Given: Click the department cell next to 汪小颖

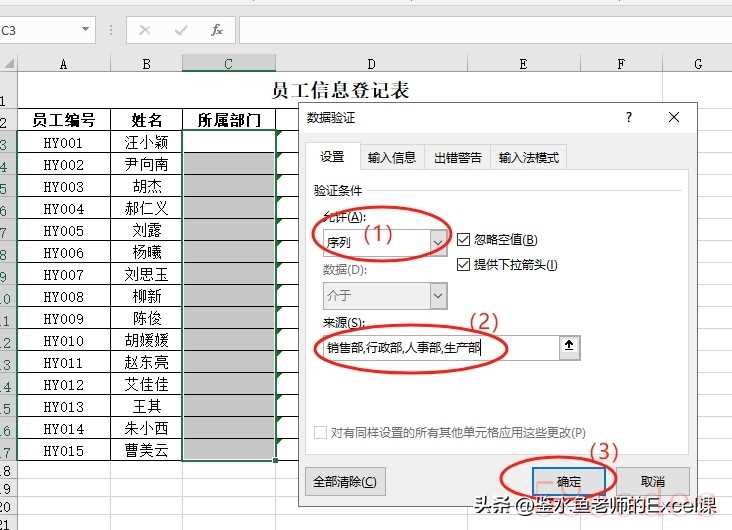Looking at the screenshot, I should [229, 142].
